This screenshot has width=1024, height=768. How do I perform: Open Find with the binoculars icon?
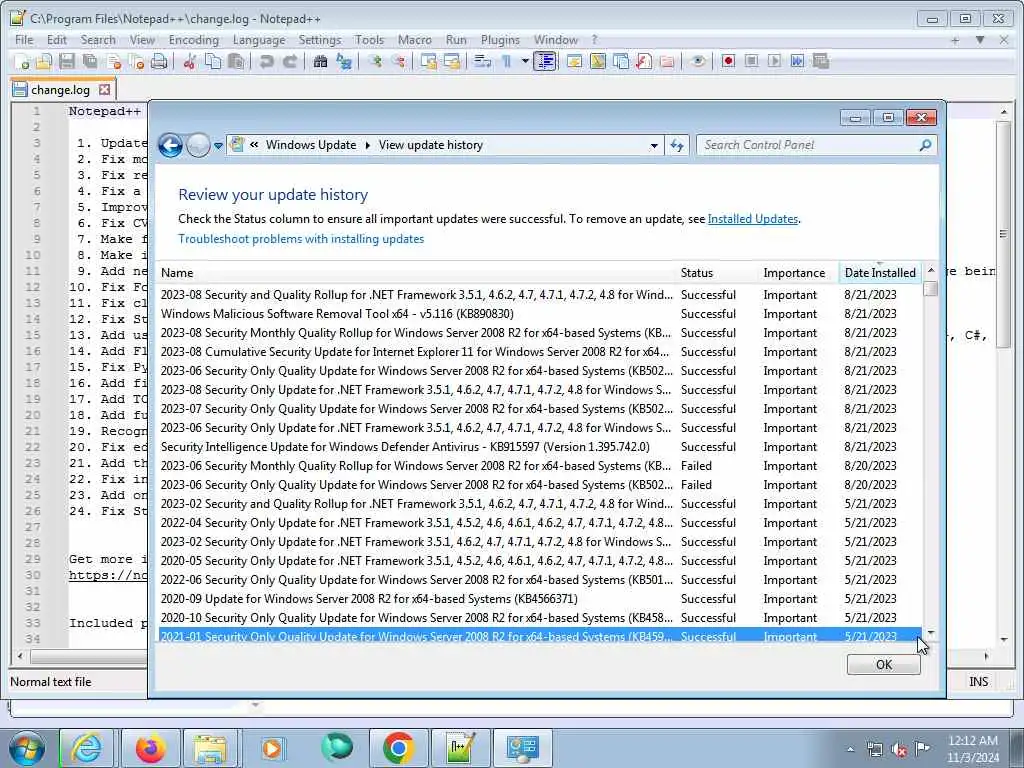click(x=320, y=61)
